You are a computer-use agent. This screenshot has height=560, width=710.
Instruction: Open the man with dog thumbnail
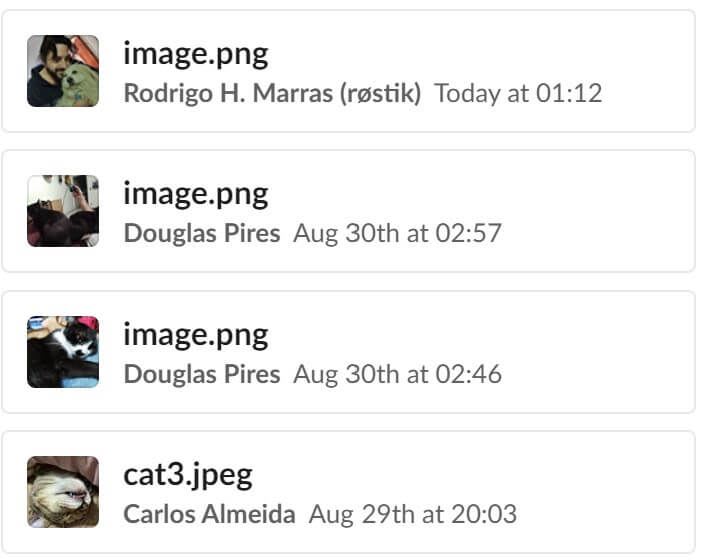[x=63, y=71]
